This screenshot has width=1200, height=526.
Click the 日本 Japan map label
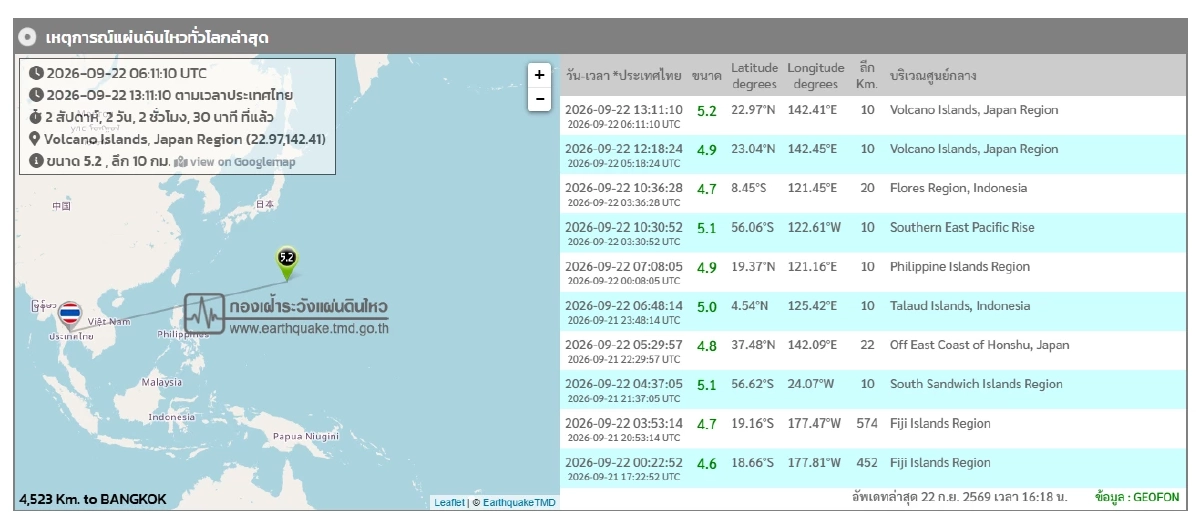pyautogui.click(x=264, y=204)
